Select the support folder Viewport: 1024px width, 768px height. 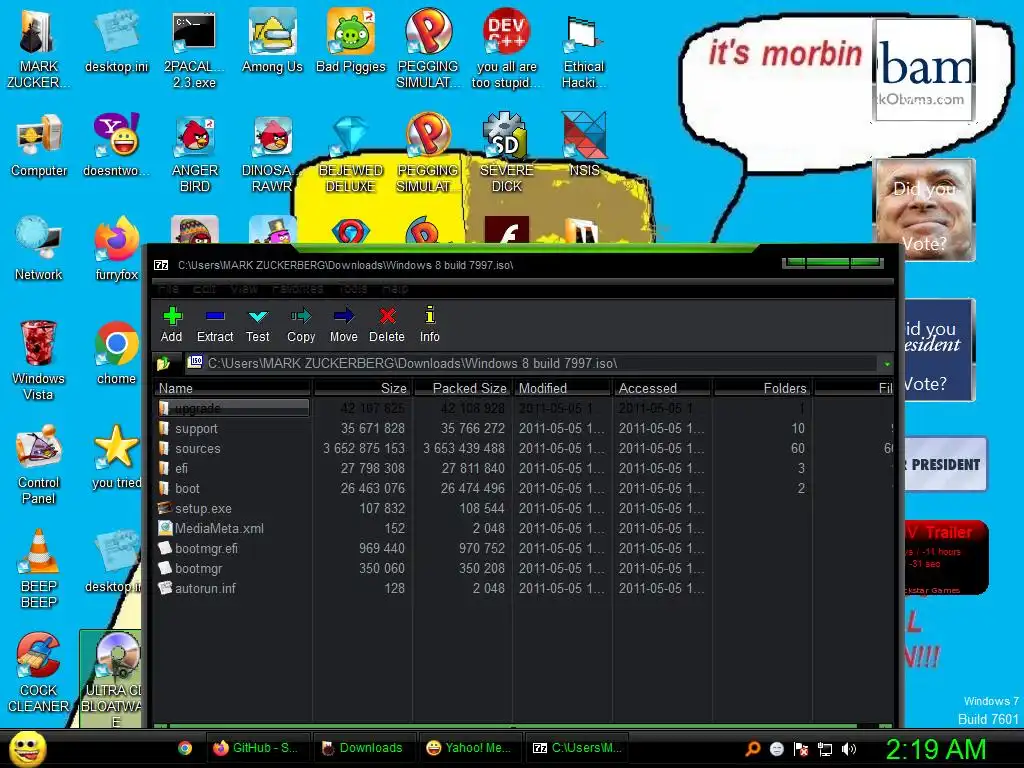point(196,428)
